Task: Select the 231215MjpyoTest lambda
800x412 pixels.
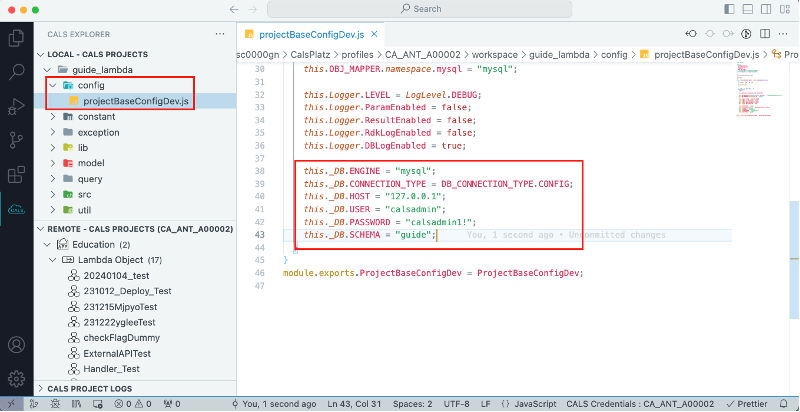Action: point(120,307)
